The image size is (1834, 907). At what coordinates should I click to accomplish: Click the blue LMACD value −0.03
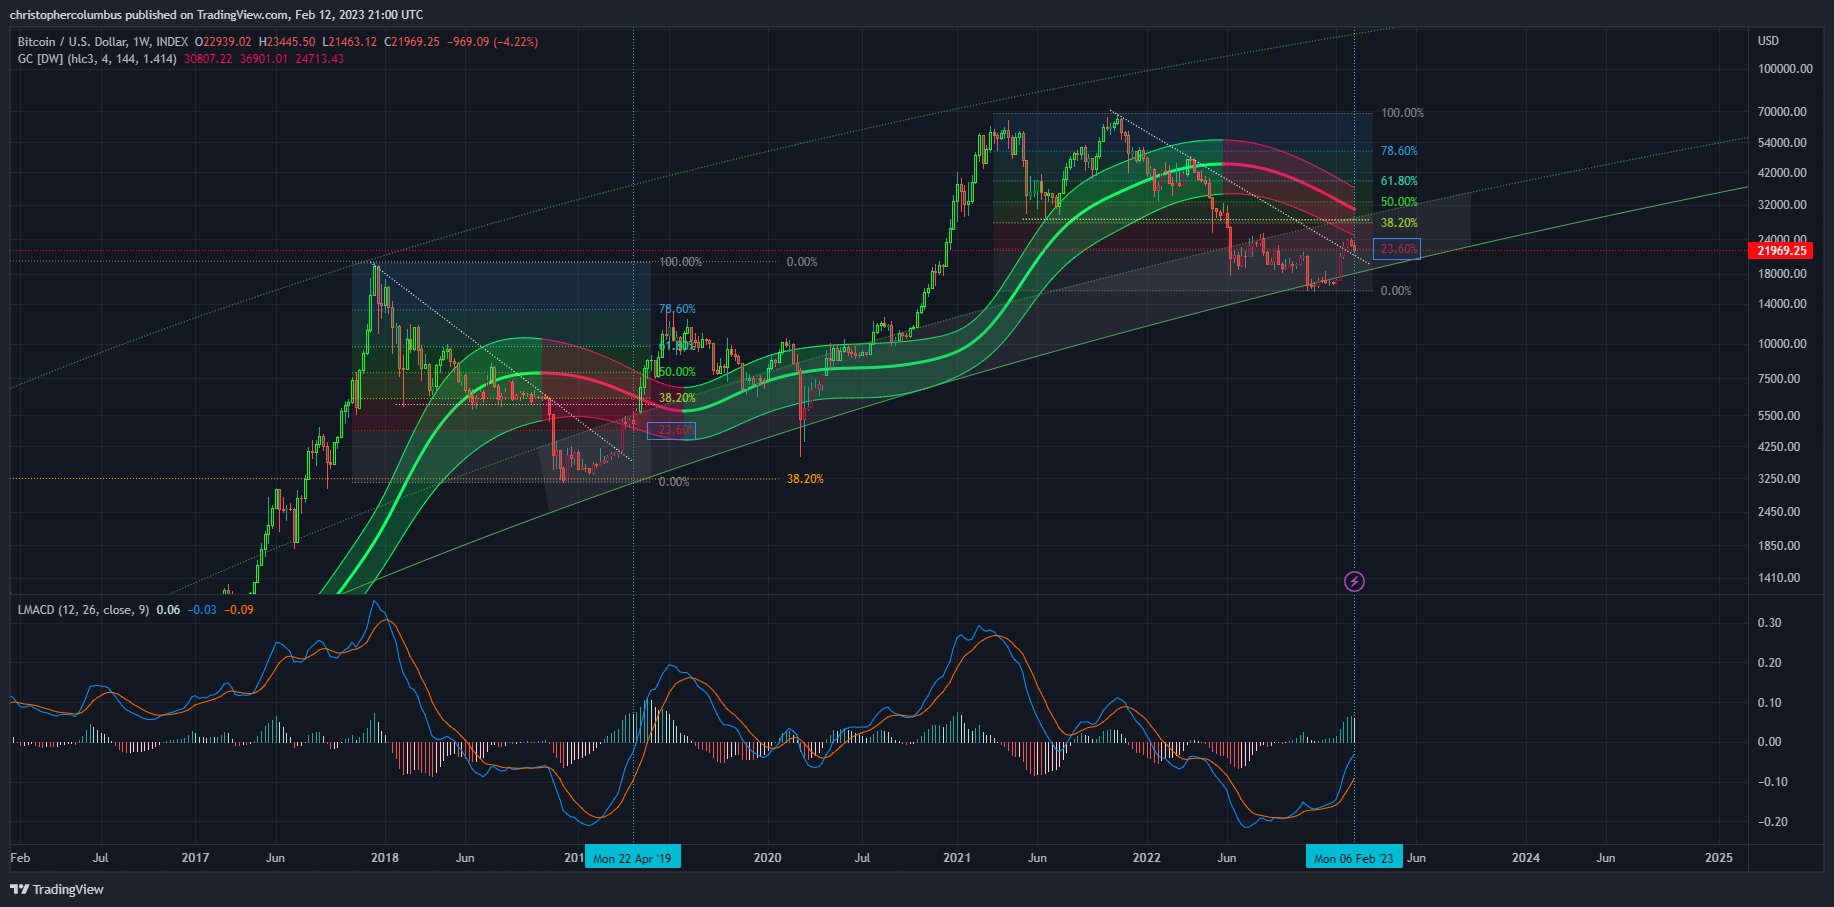(203, 610)
